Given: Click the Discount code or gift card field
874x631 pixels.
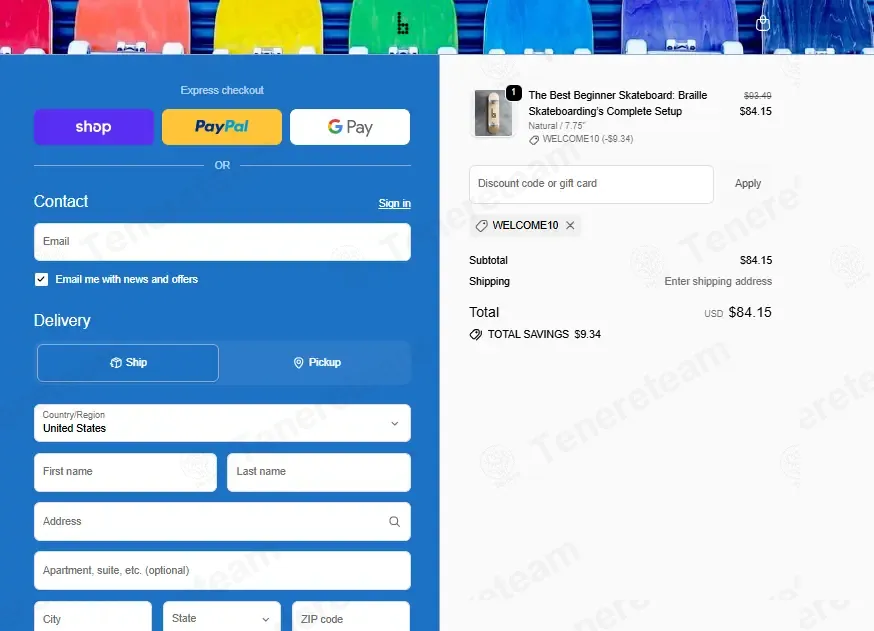Looking at the screenshot, I should (x=591, y=184).
